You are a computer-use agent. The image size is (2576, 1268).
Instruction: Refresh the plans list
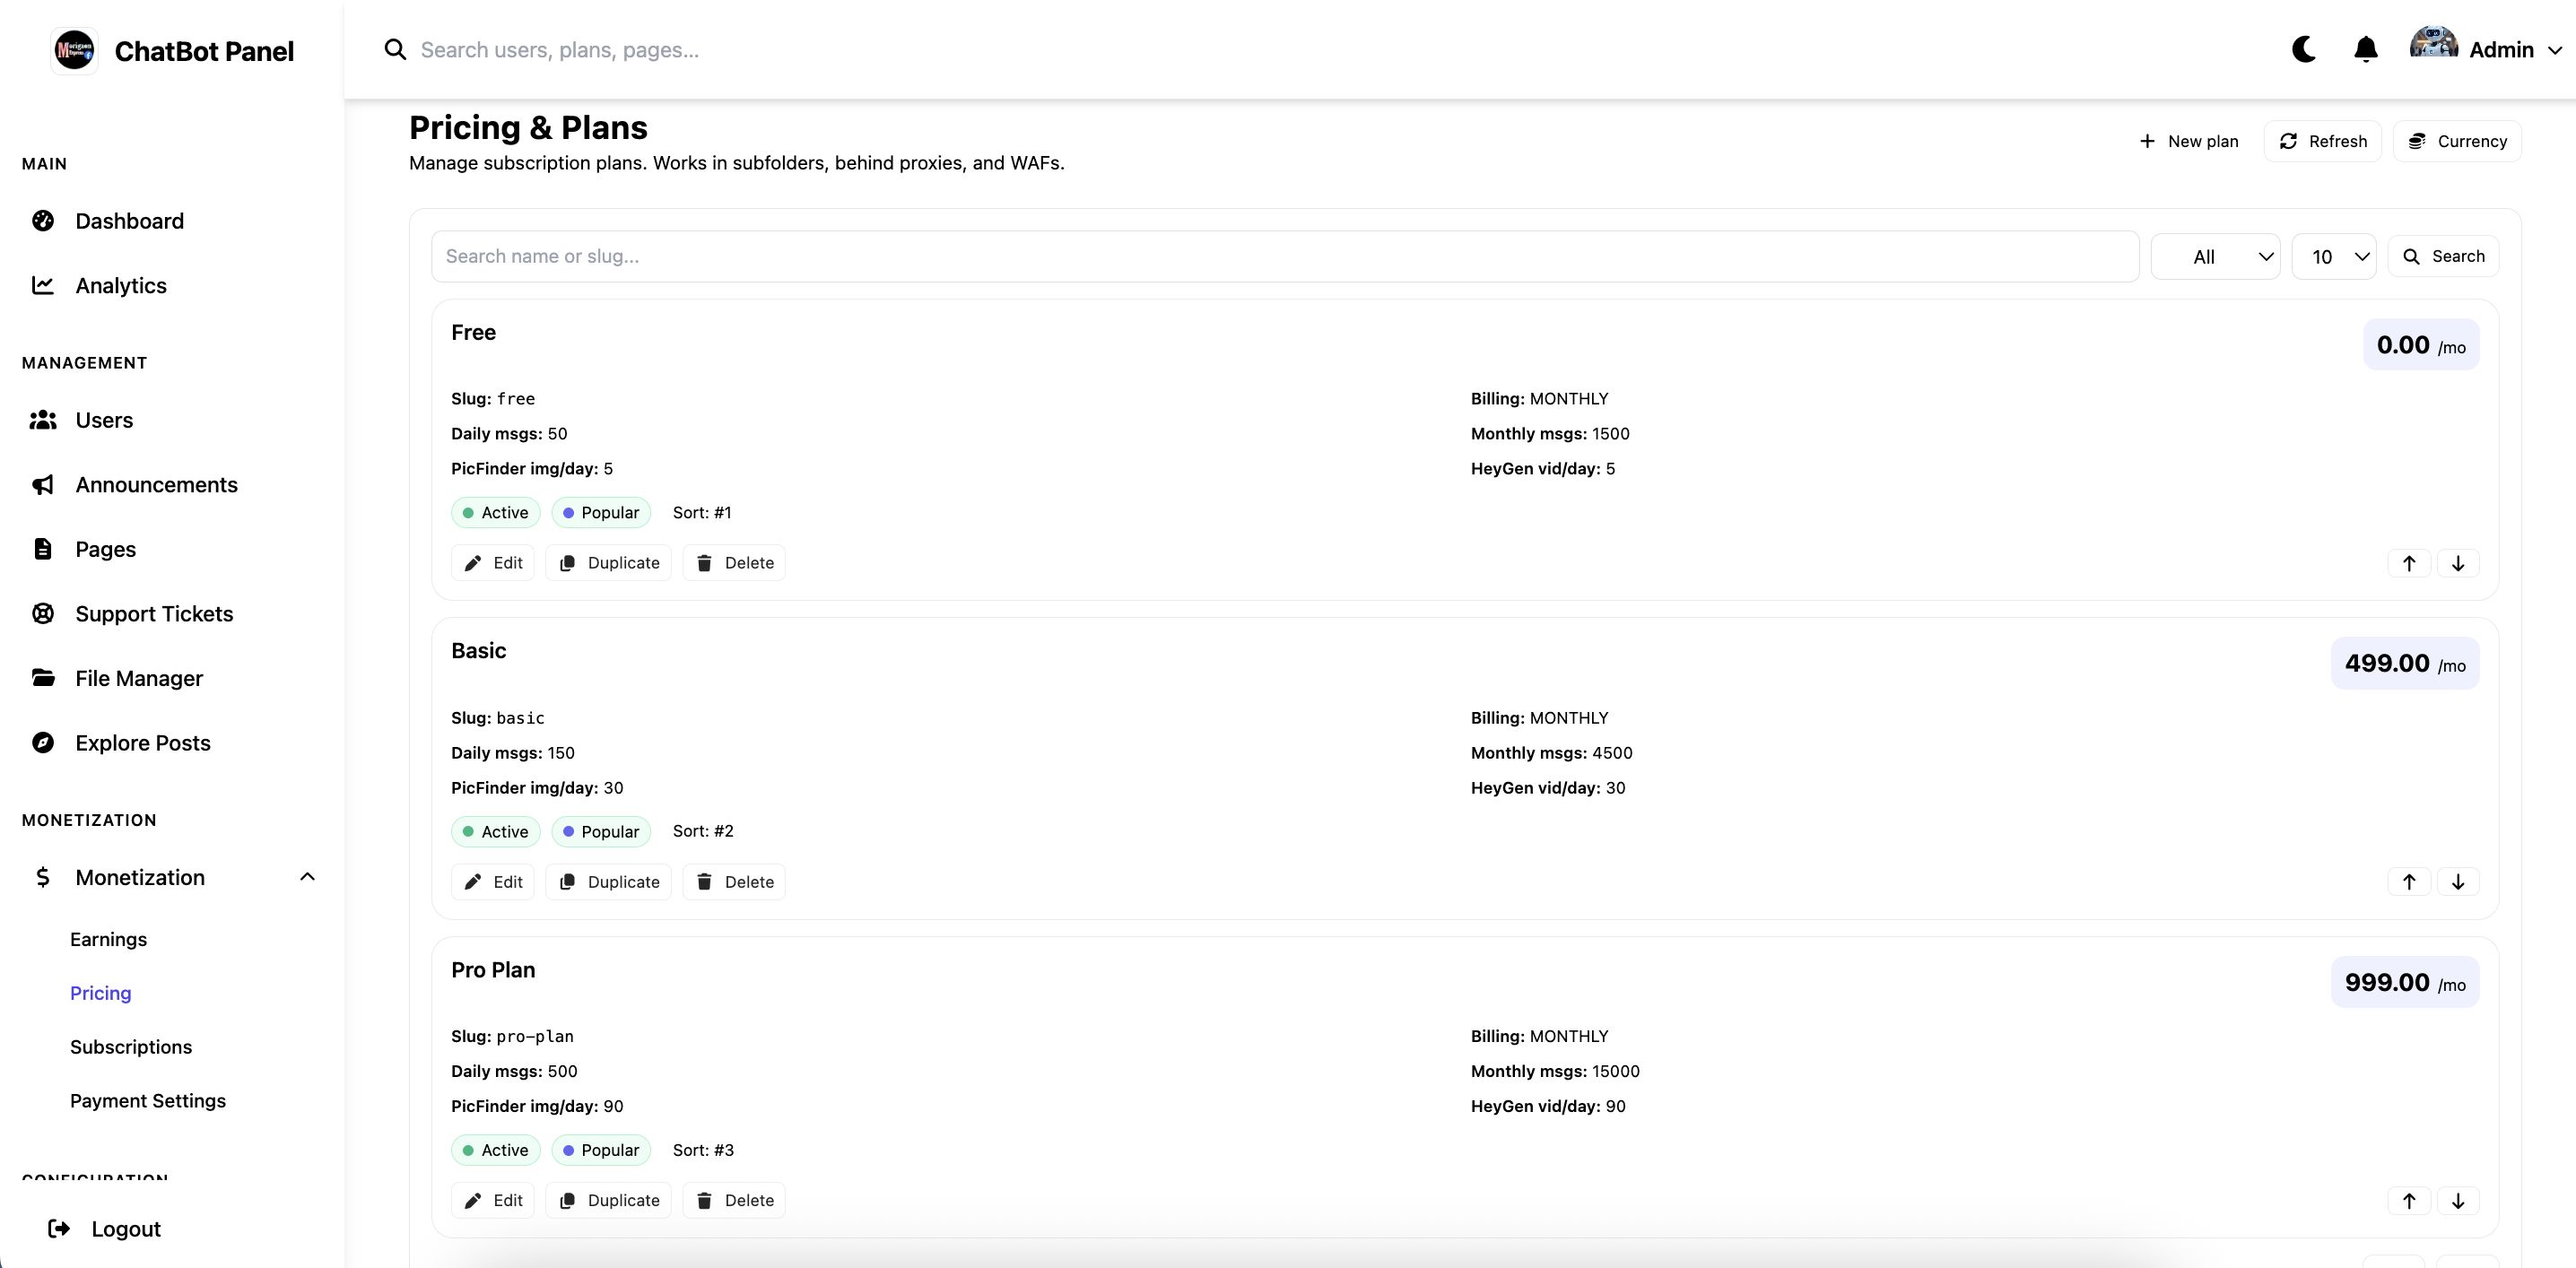pyautogui.click(x=2321, y=141)
